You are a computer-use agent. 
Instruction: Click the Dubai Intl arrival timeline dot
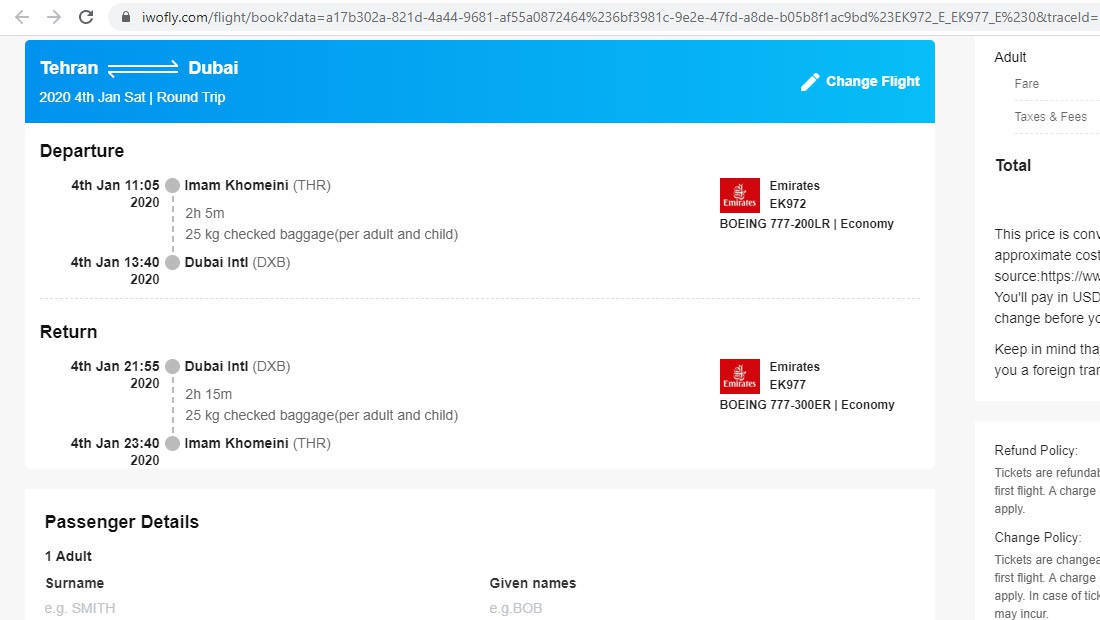(x=172, y=263)
